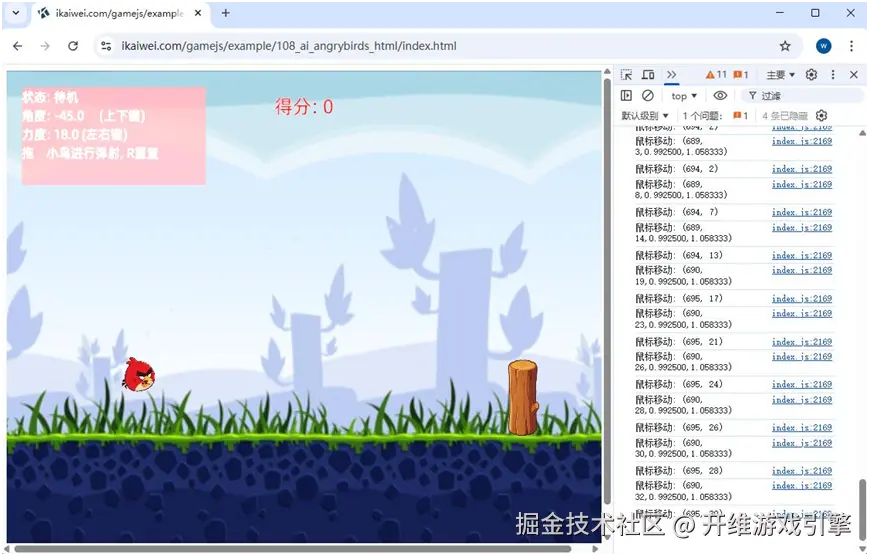
Task: Create a live expression via eye icon
Action: (720, 95)
